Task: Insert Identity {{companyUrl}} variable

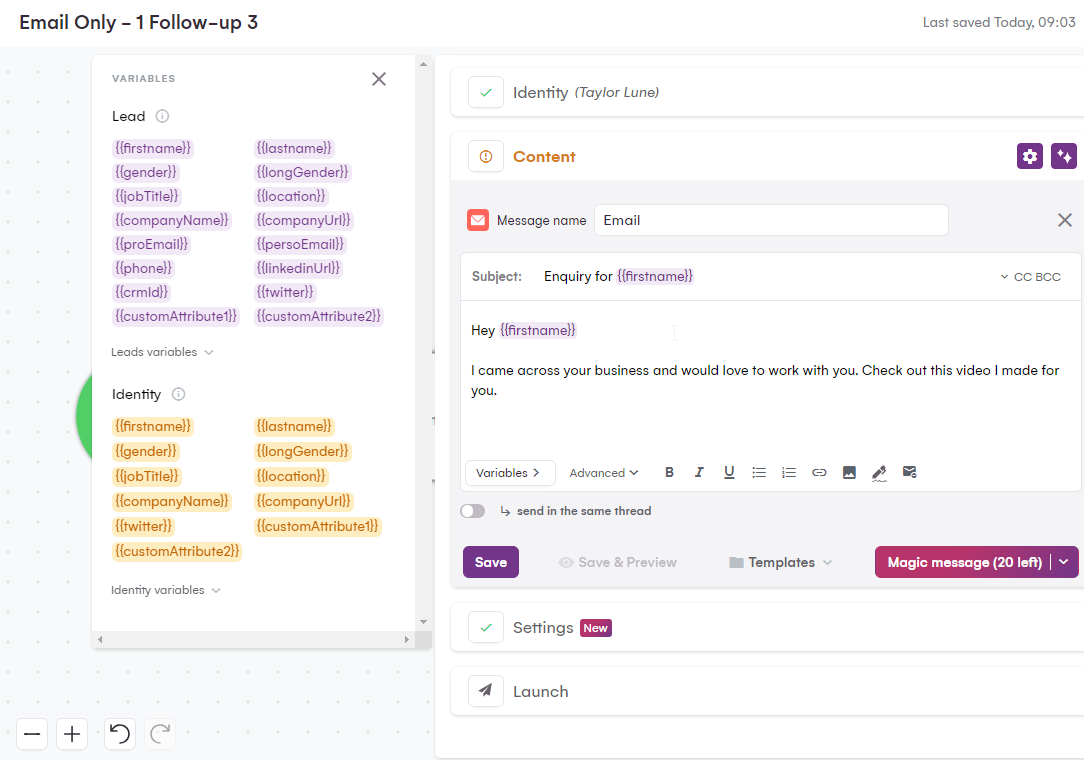Action: (303, 501)
